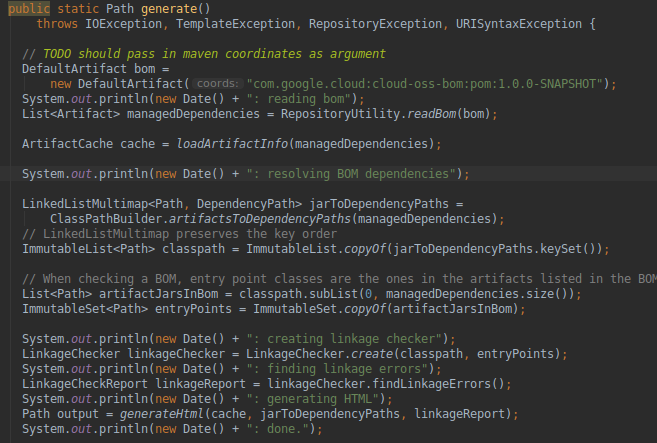Click 'readBom' method call
Screen dimensions: 657x443
point(432,114)
